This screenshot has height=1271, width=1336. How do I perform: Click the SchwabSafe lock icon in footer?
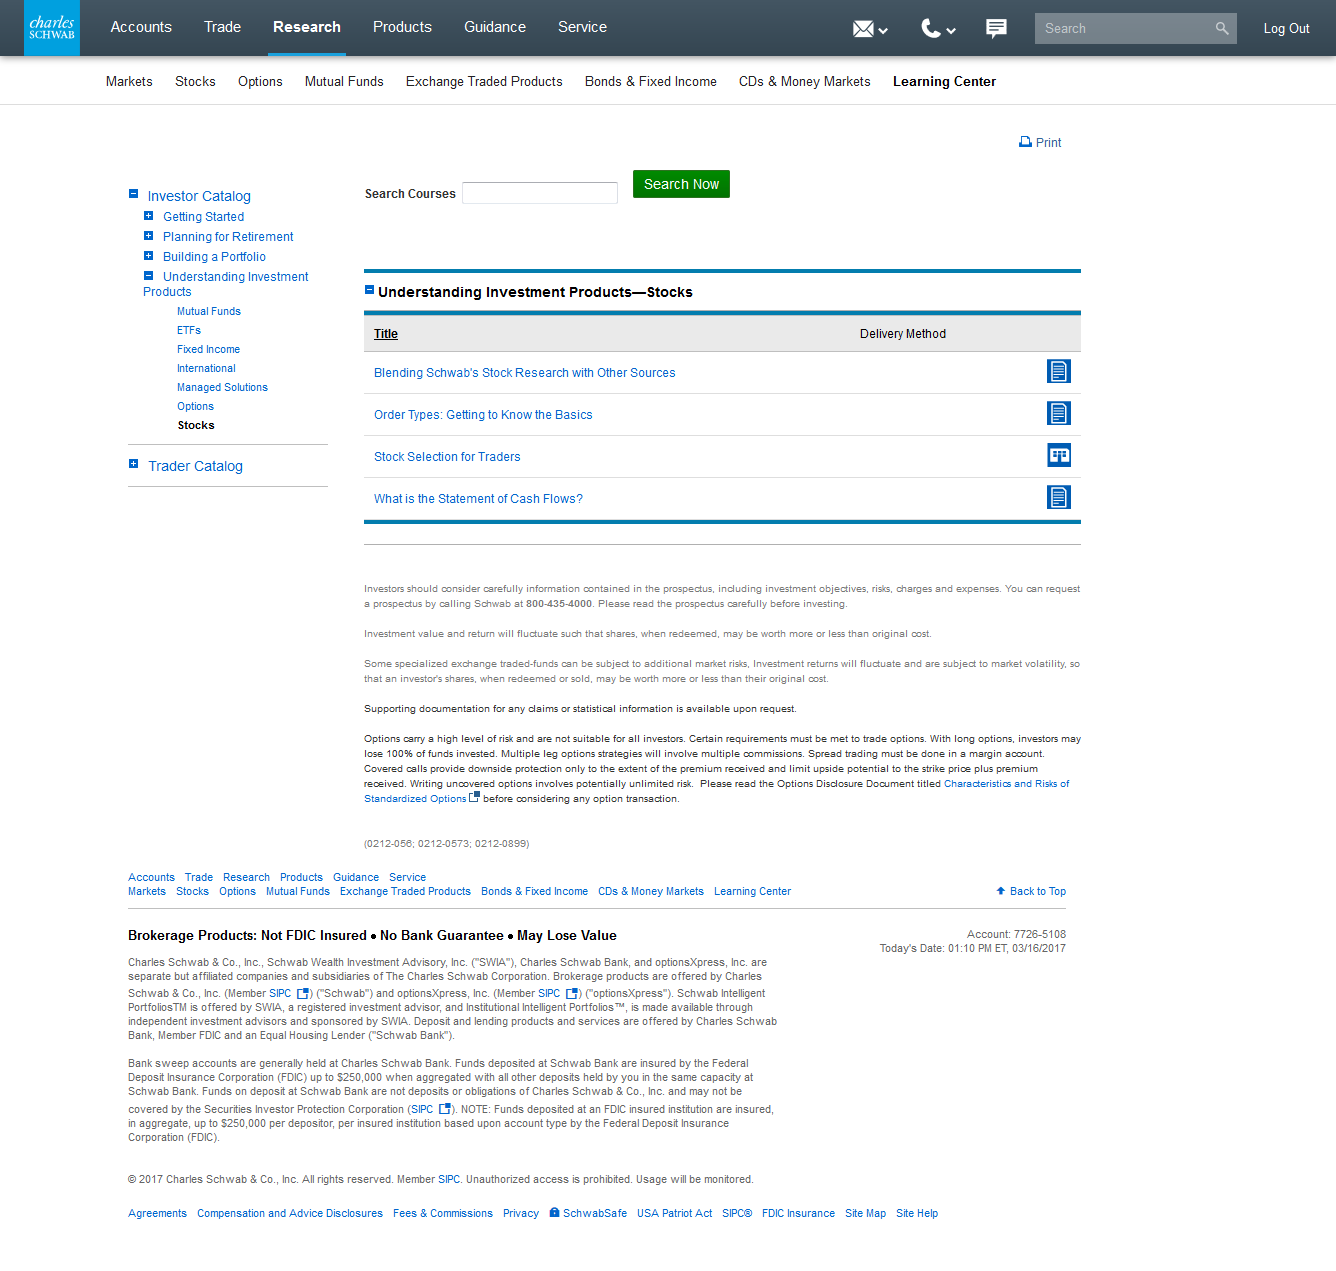[554, 1212]
